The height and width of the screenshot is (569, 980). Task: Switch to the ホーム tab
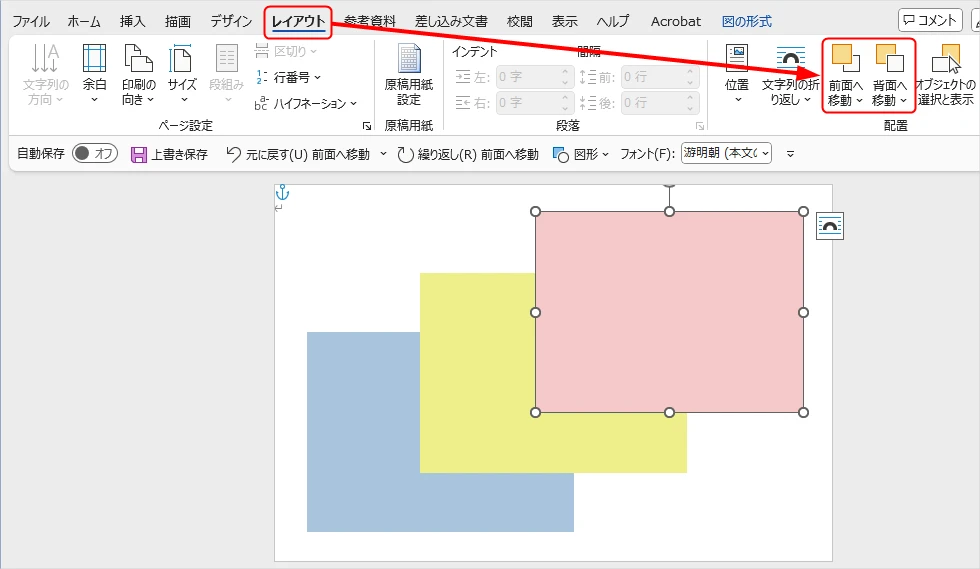(x=84, y=21)
